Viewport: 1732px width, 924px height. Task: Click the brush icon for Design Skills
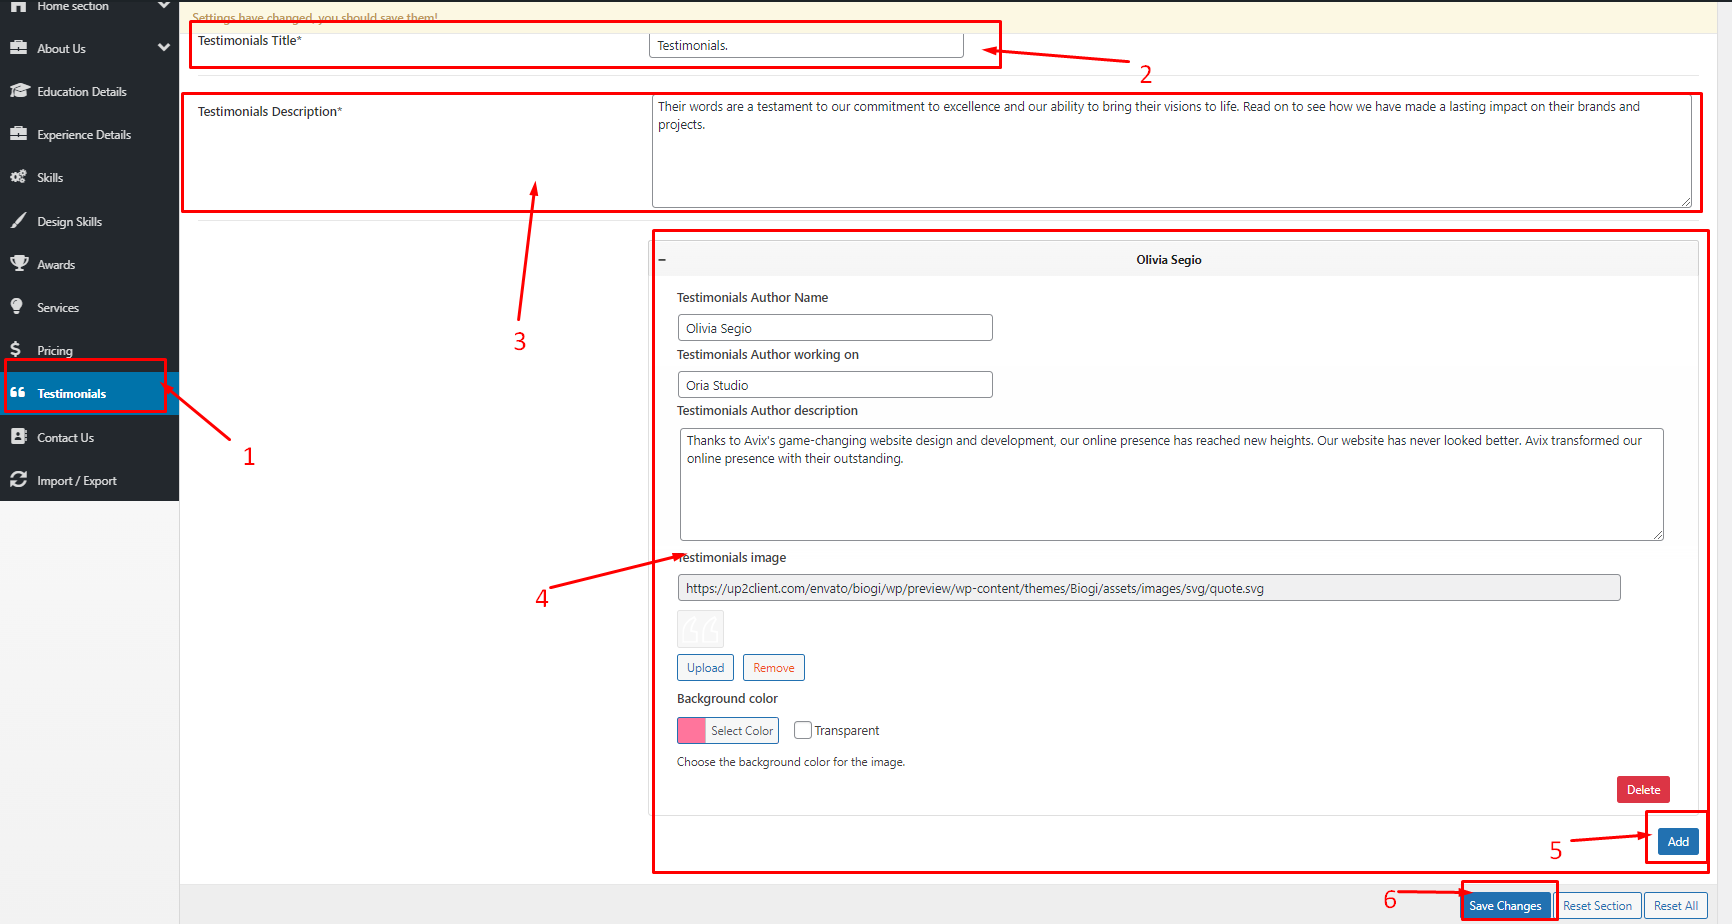(x=19, y=221)
